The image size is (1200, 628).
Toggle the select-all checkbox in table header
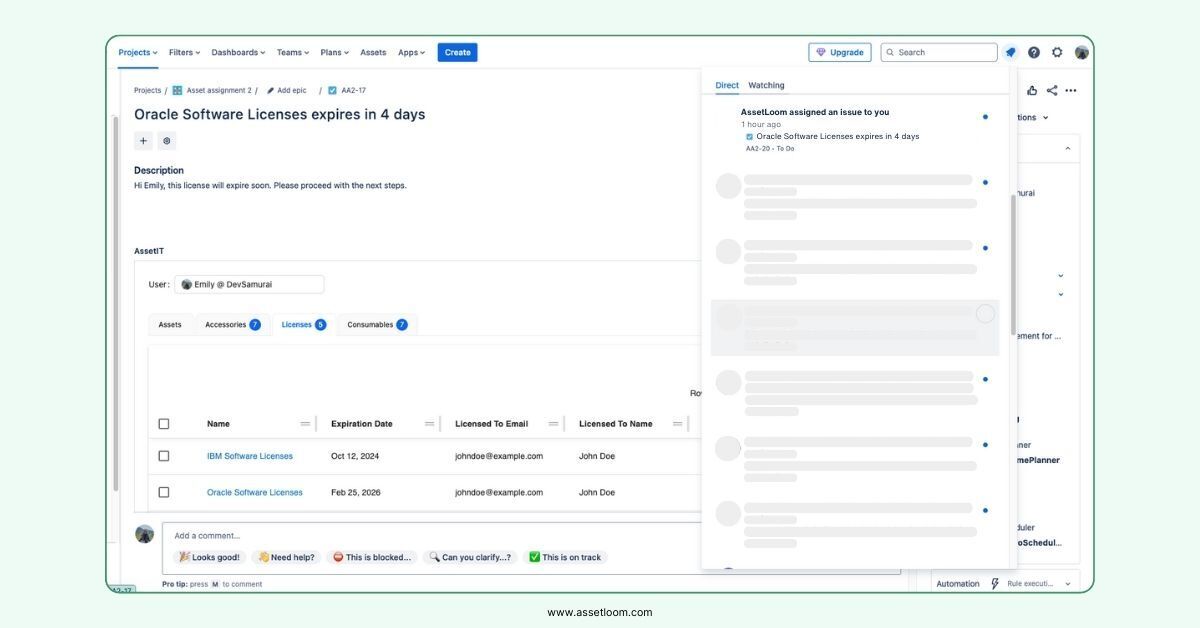(x=164, y=424)
